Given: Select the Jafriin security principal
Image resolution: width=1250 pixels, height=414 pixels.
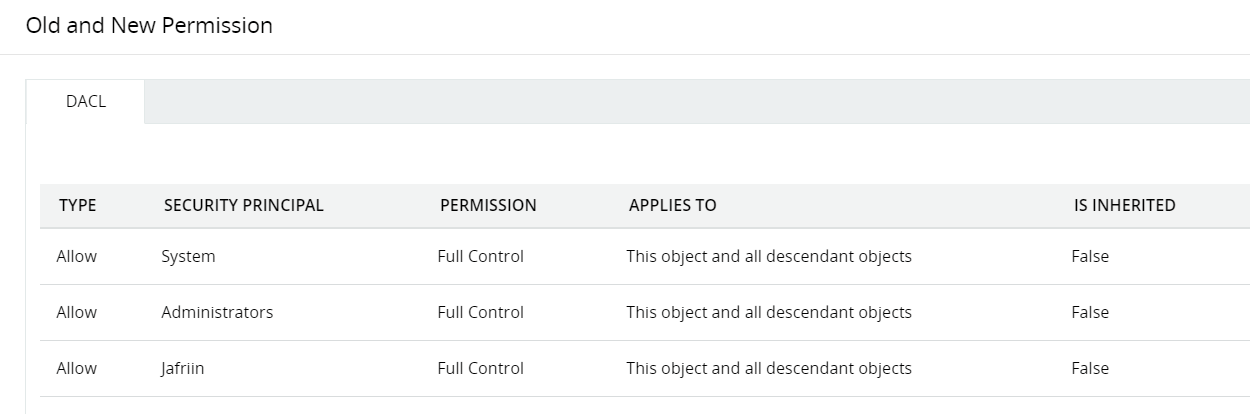Looking at the screenshot, I should [185, 368].
